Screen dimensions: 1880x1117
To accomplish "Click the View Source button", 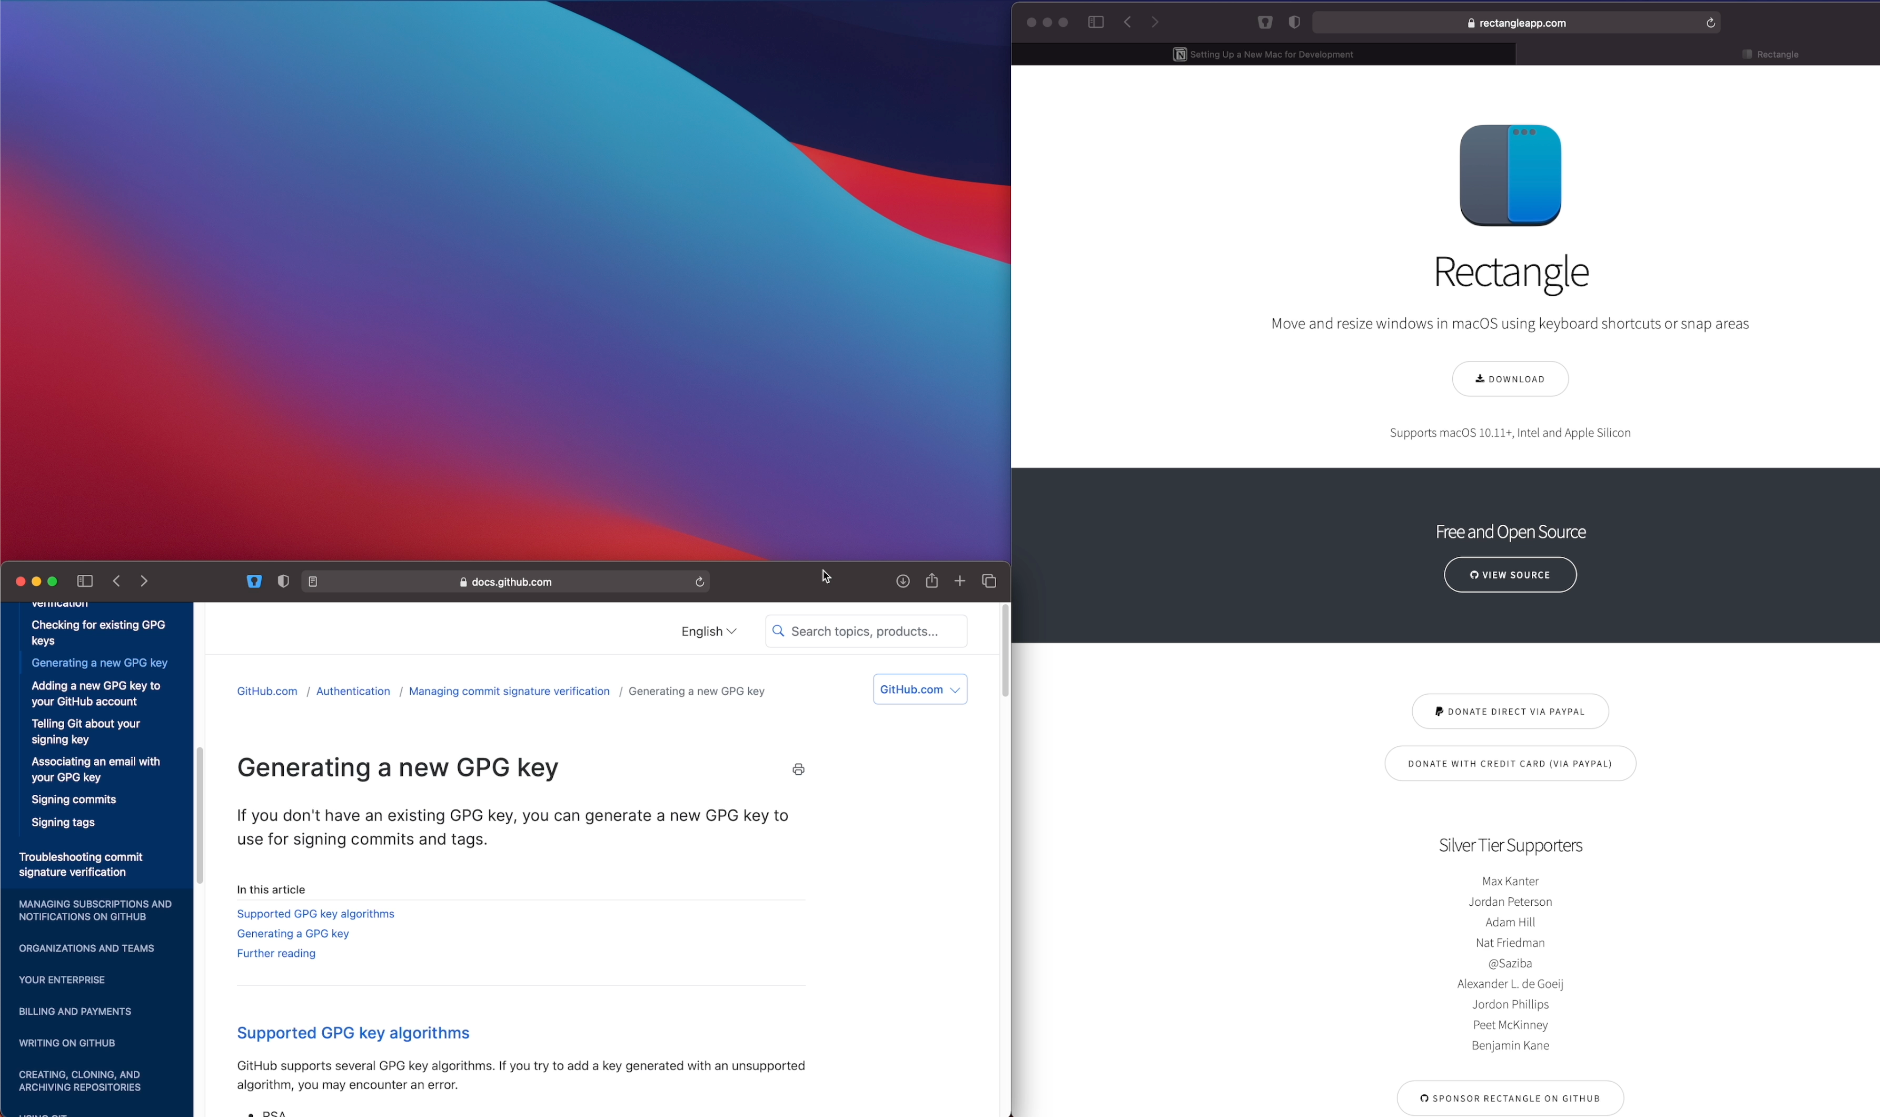I will (x=1510, y=575).
